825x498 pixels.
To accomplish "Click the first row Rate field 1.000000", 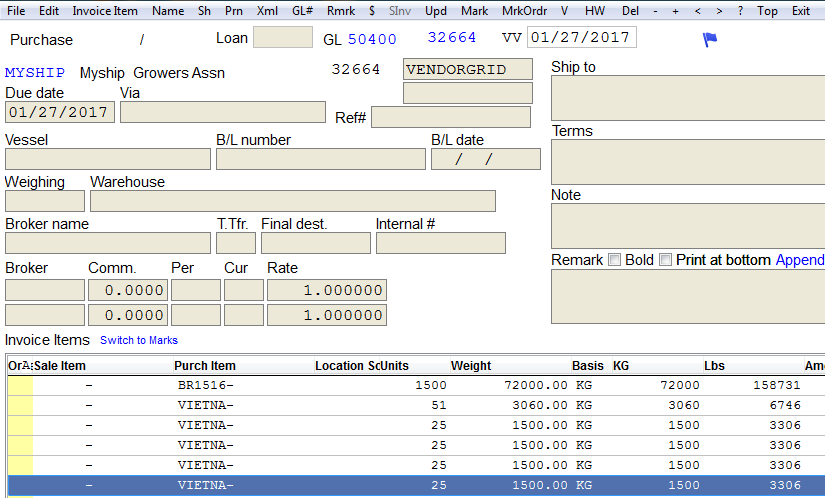I will (x=327, y=290).
